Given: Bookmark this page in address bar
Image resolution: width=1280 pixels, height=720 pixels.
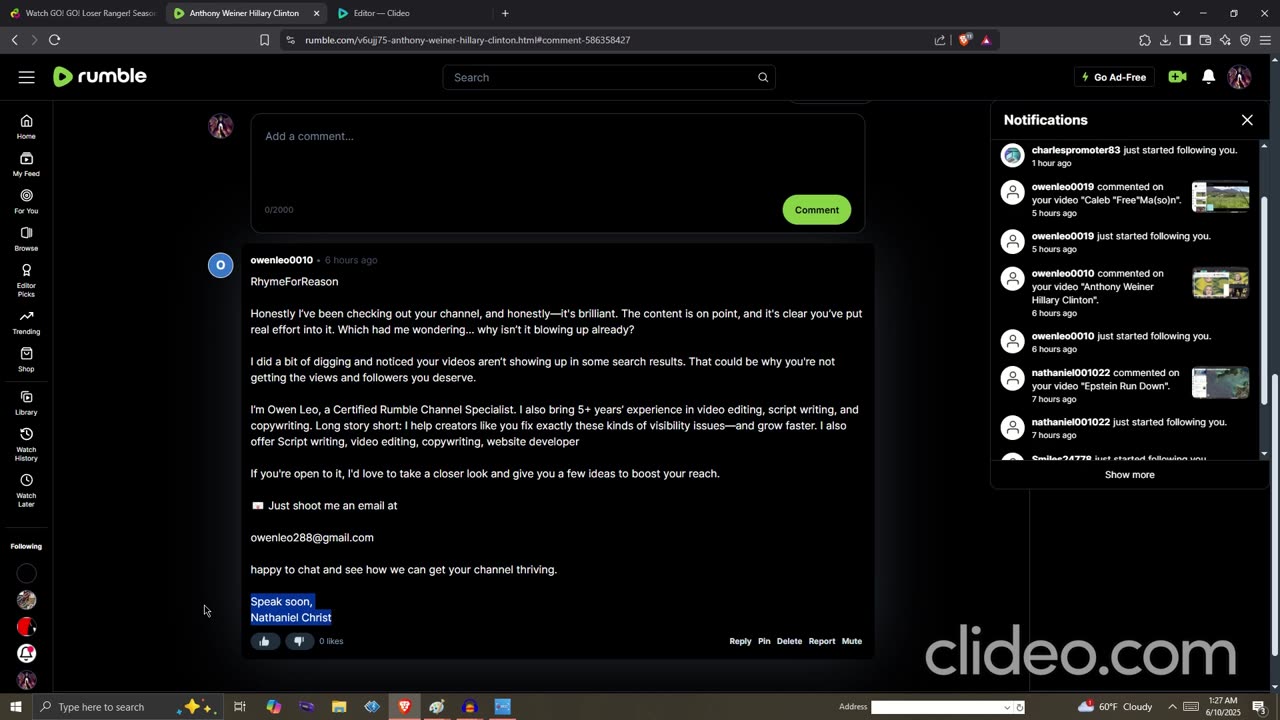Looking at the screenshot, I should pos(264,40).
